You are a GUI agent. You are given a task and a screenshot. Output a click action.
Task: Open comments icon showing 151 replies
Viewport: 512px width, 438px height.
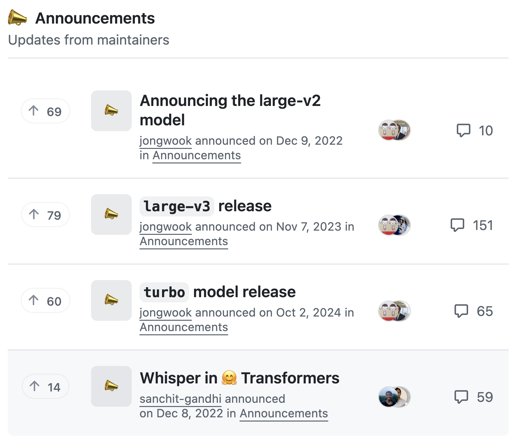[457, 225]
